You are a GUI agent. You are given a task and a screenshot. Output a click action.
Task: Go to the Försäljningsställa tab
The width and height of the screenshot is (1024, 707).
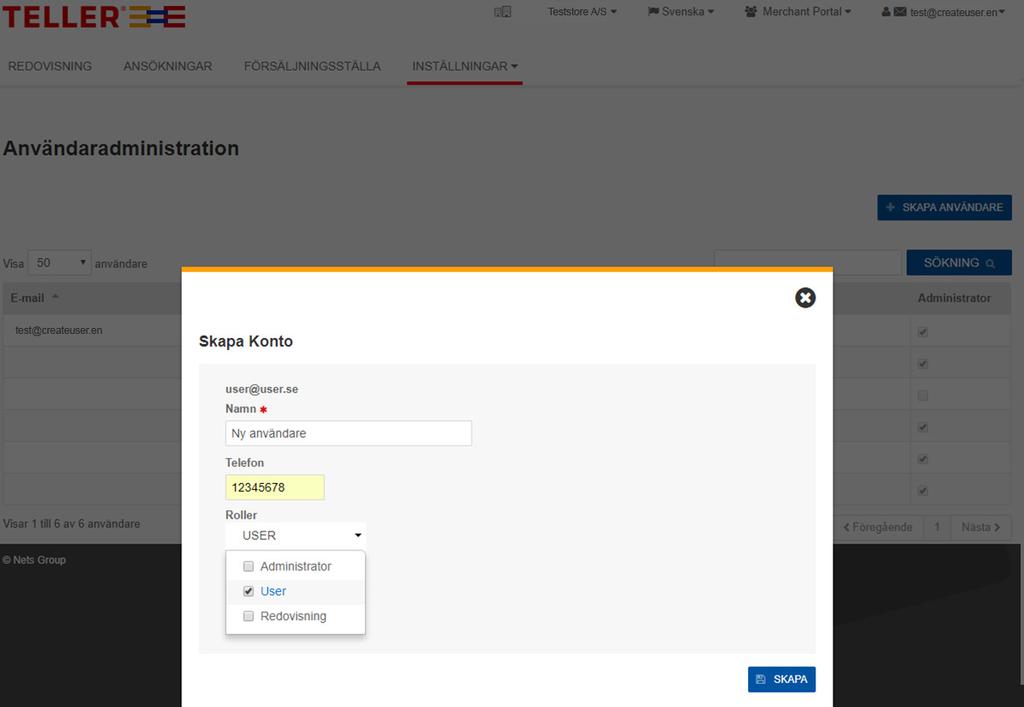[x=312, y=66]
